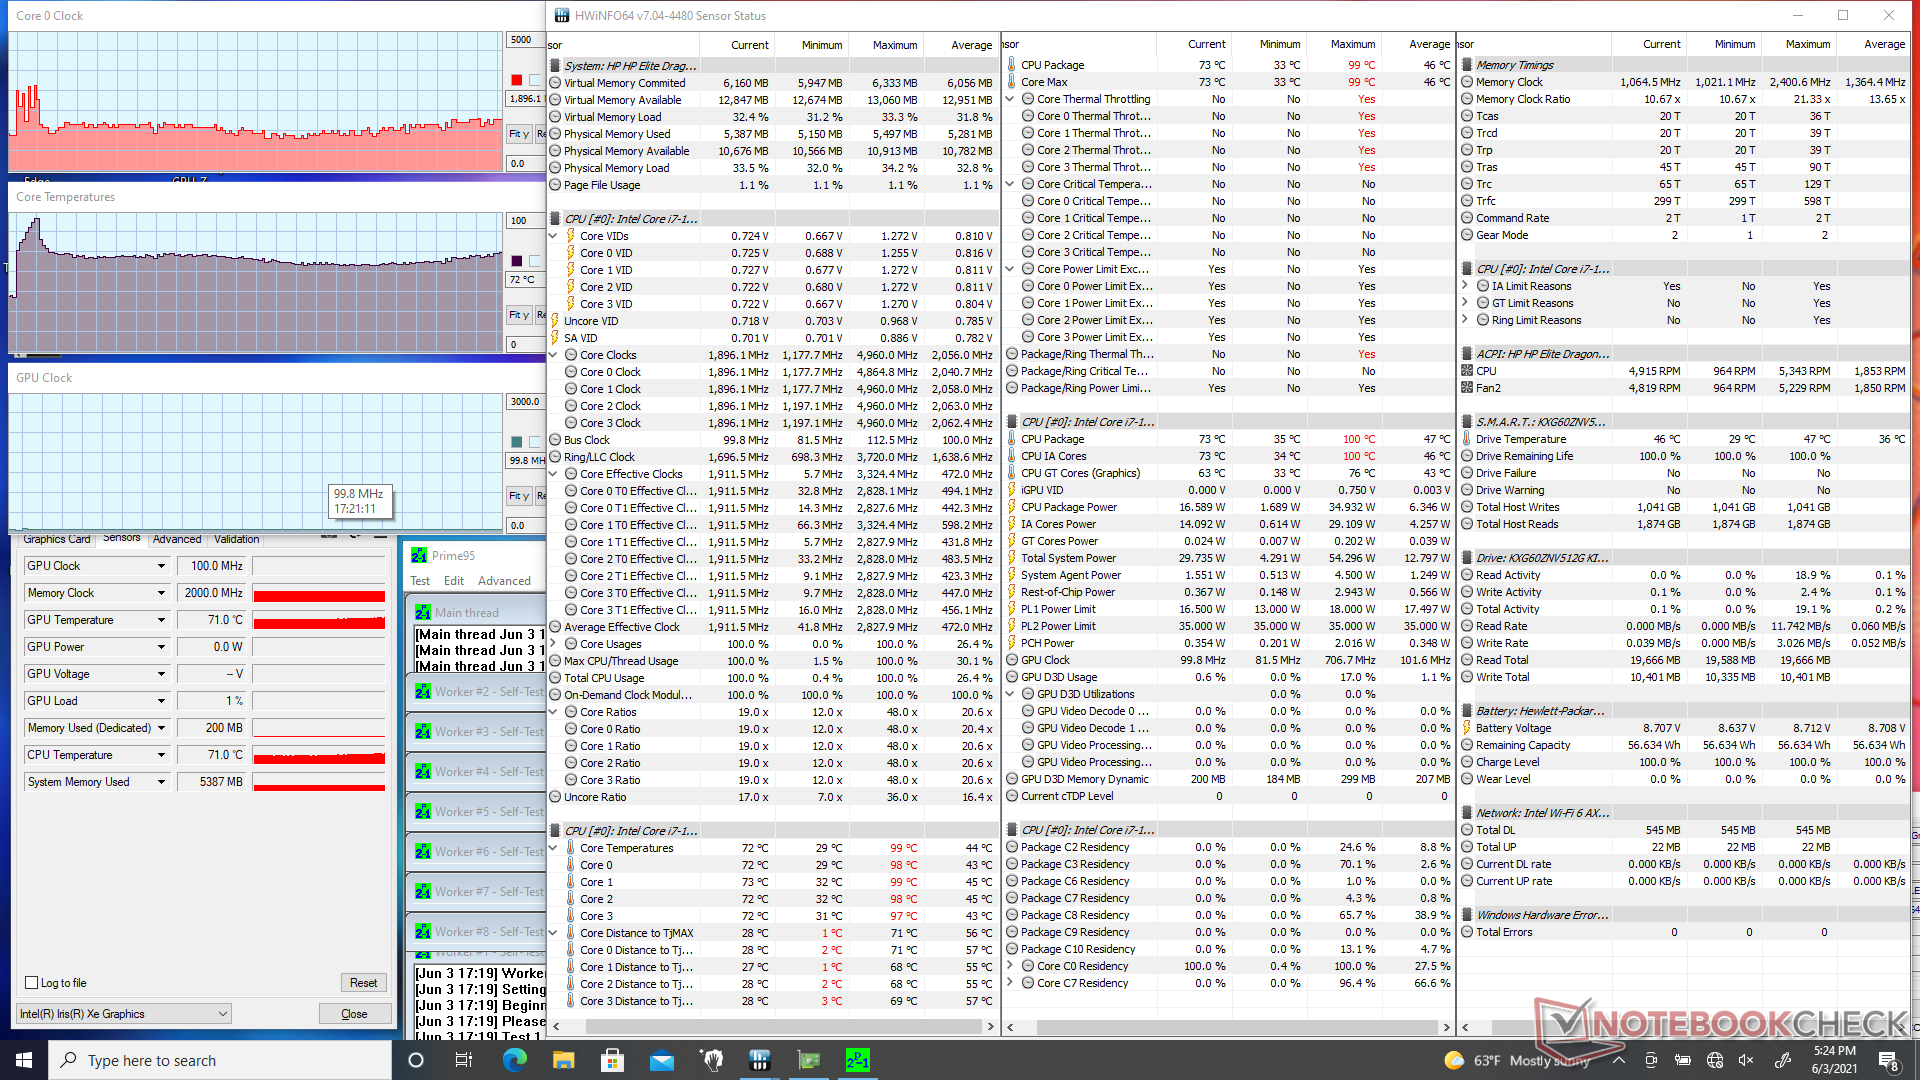Click the Cortana circle icon

click(416, 1060)
